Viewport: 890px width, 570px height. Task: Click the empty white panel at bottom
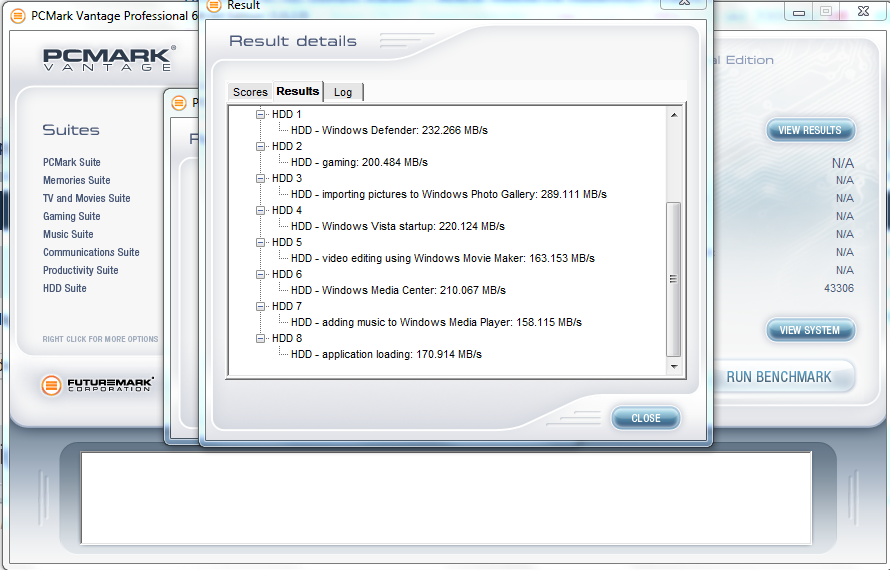point(446,498)
